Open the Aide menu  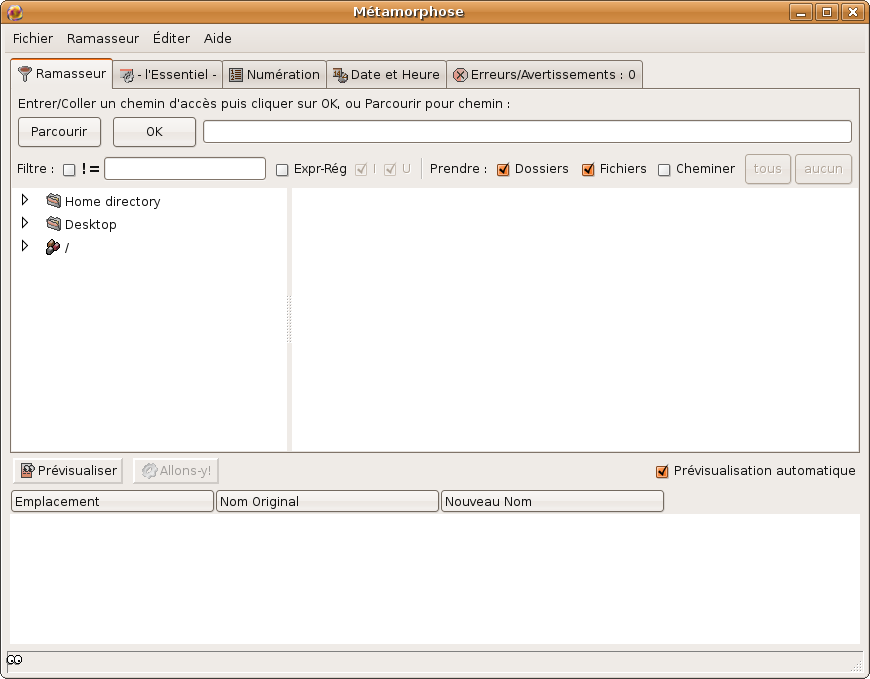coord(218,38)
